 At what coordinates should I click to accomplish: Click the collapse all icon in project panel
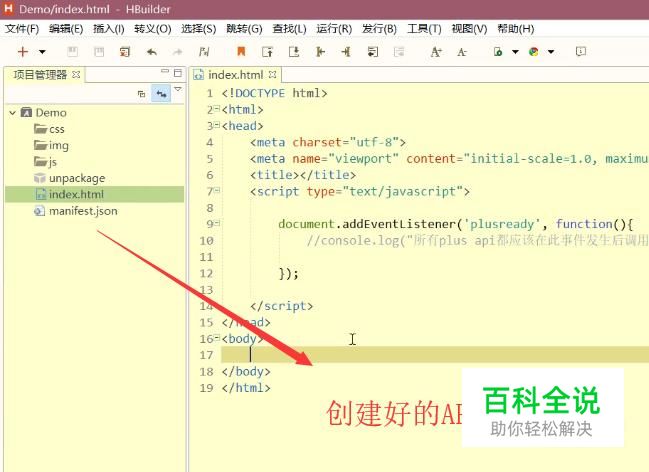(x=142, y=94)
